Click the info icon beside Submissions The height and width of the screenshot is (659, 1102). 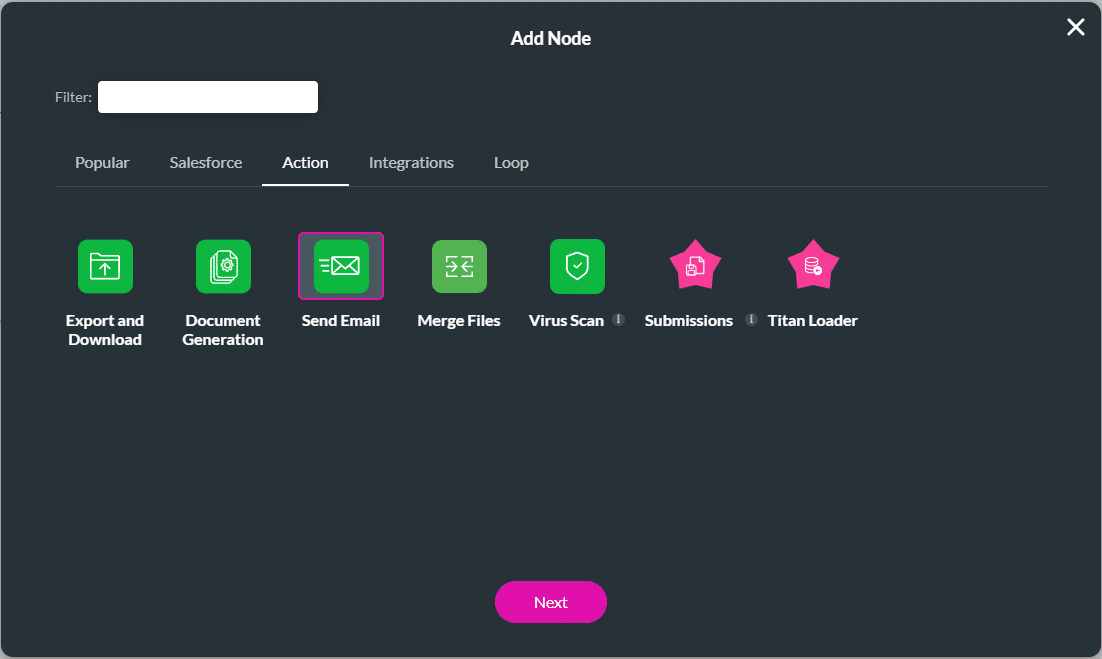coord(749,320)
